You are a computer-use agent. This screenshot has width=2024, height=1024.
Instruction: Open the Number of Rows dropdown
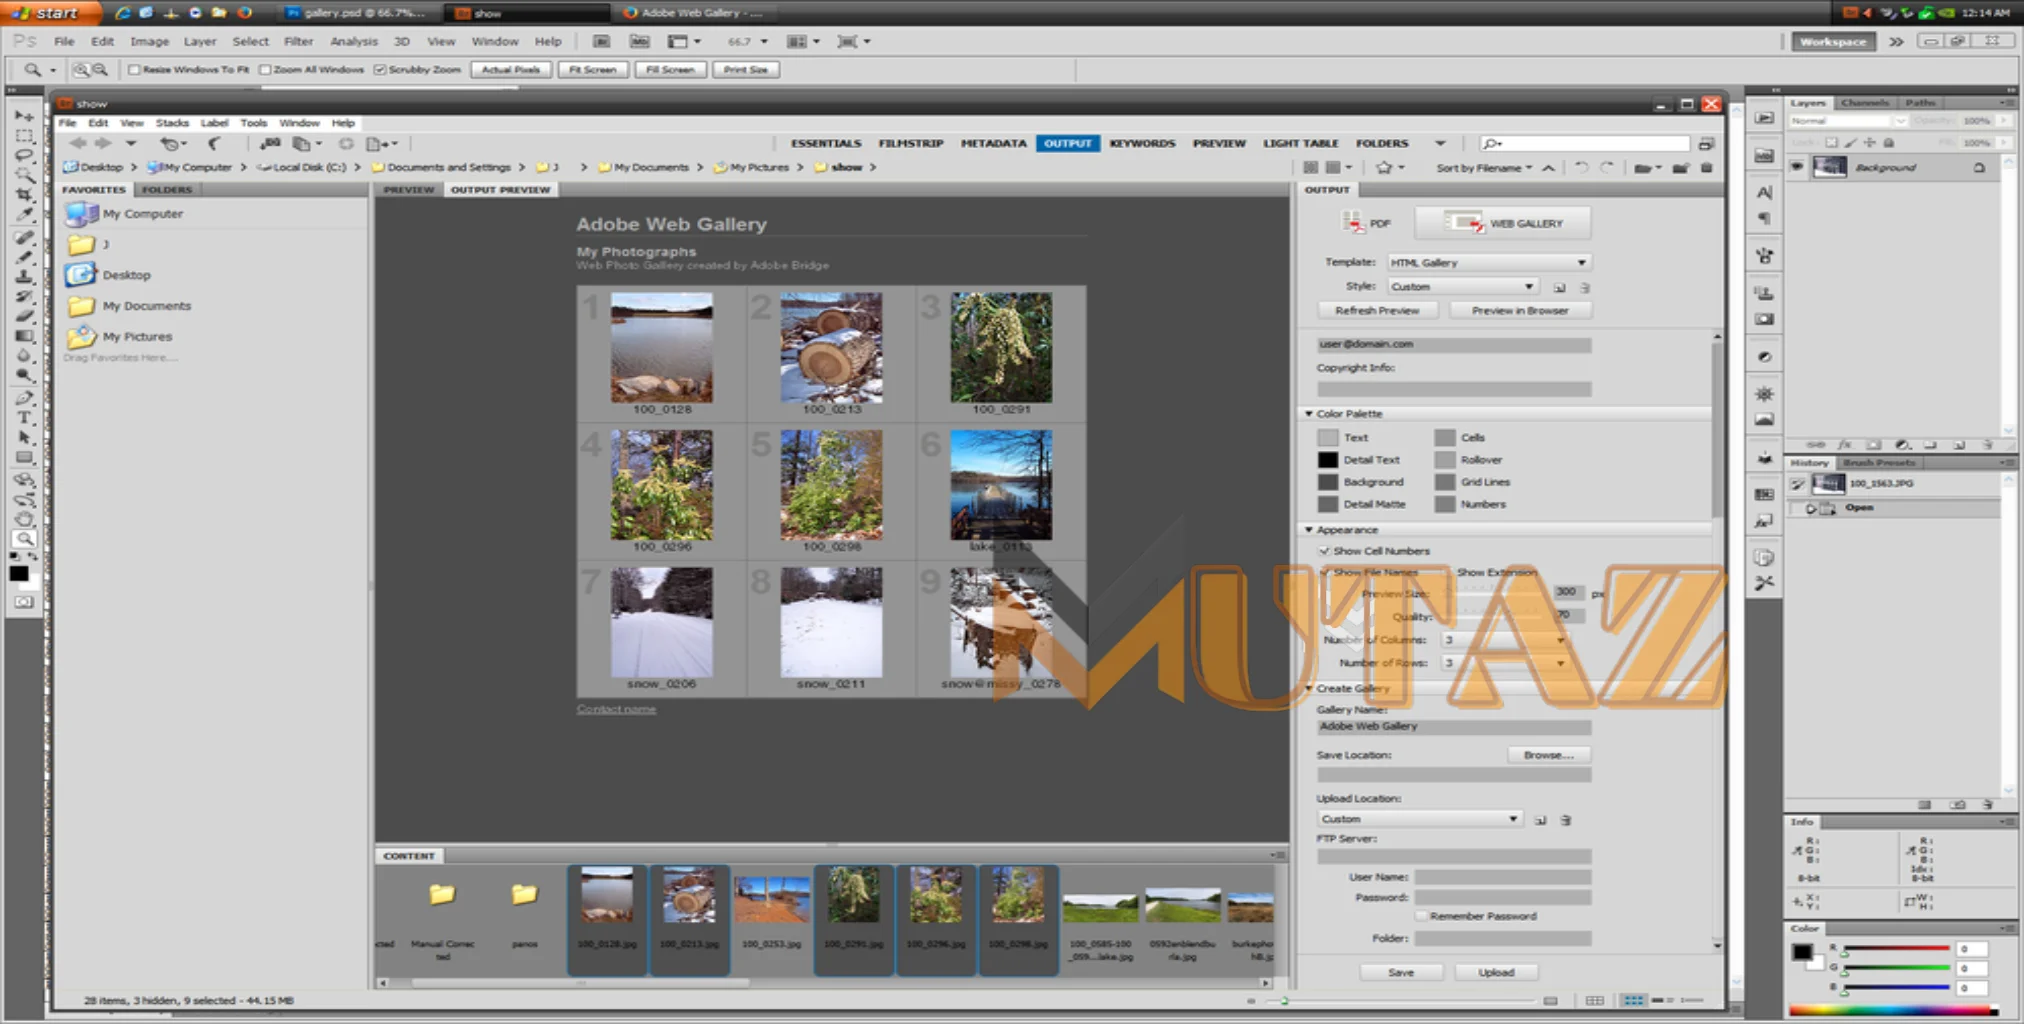click(x=1504, y=662)
